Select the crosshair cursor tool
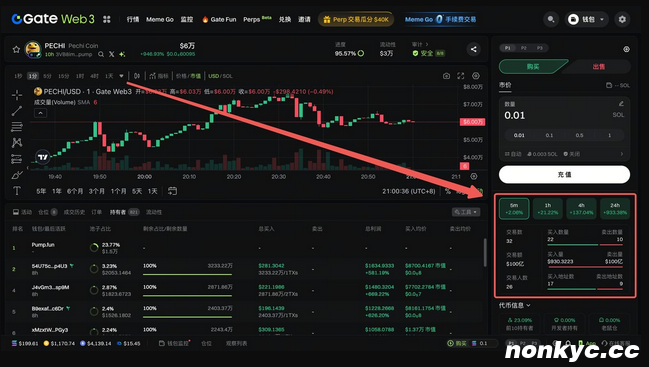Screen dimensions: 649x367 coord(17,95)
